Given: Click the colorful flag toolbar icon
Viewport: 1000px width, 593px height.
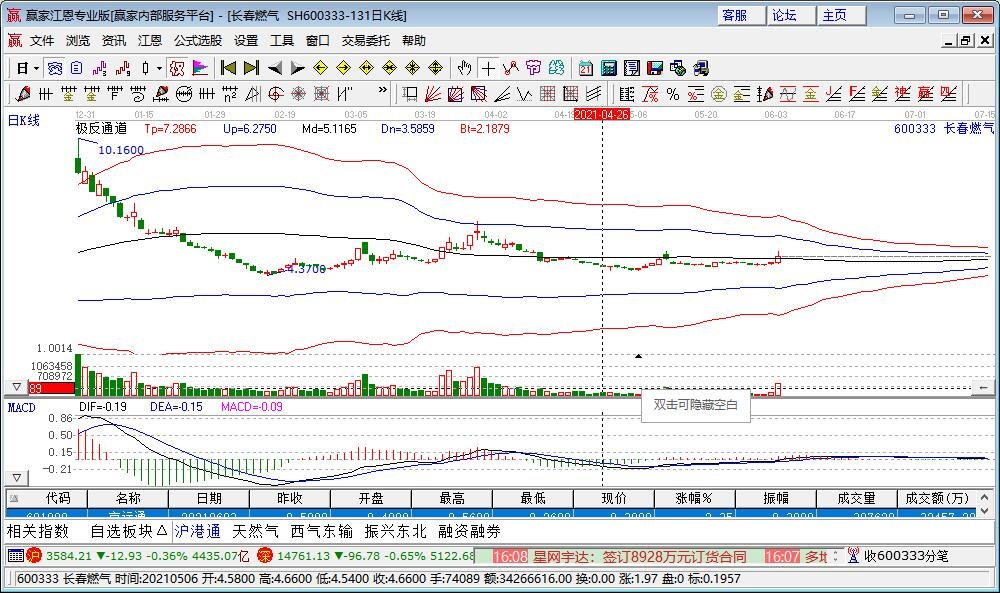Looking at the screenshot, I should (200, 68).
